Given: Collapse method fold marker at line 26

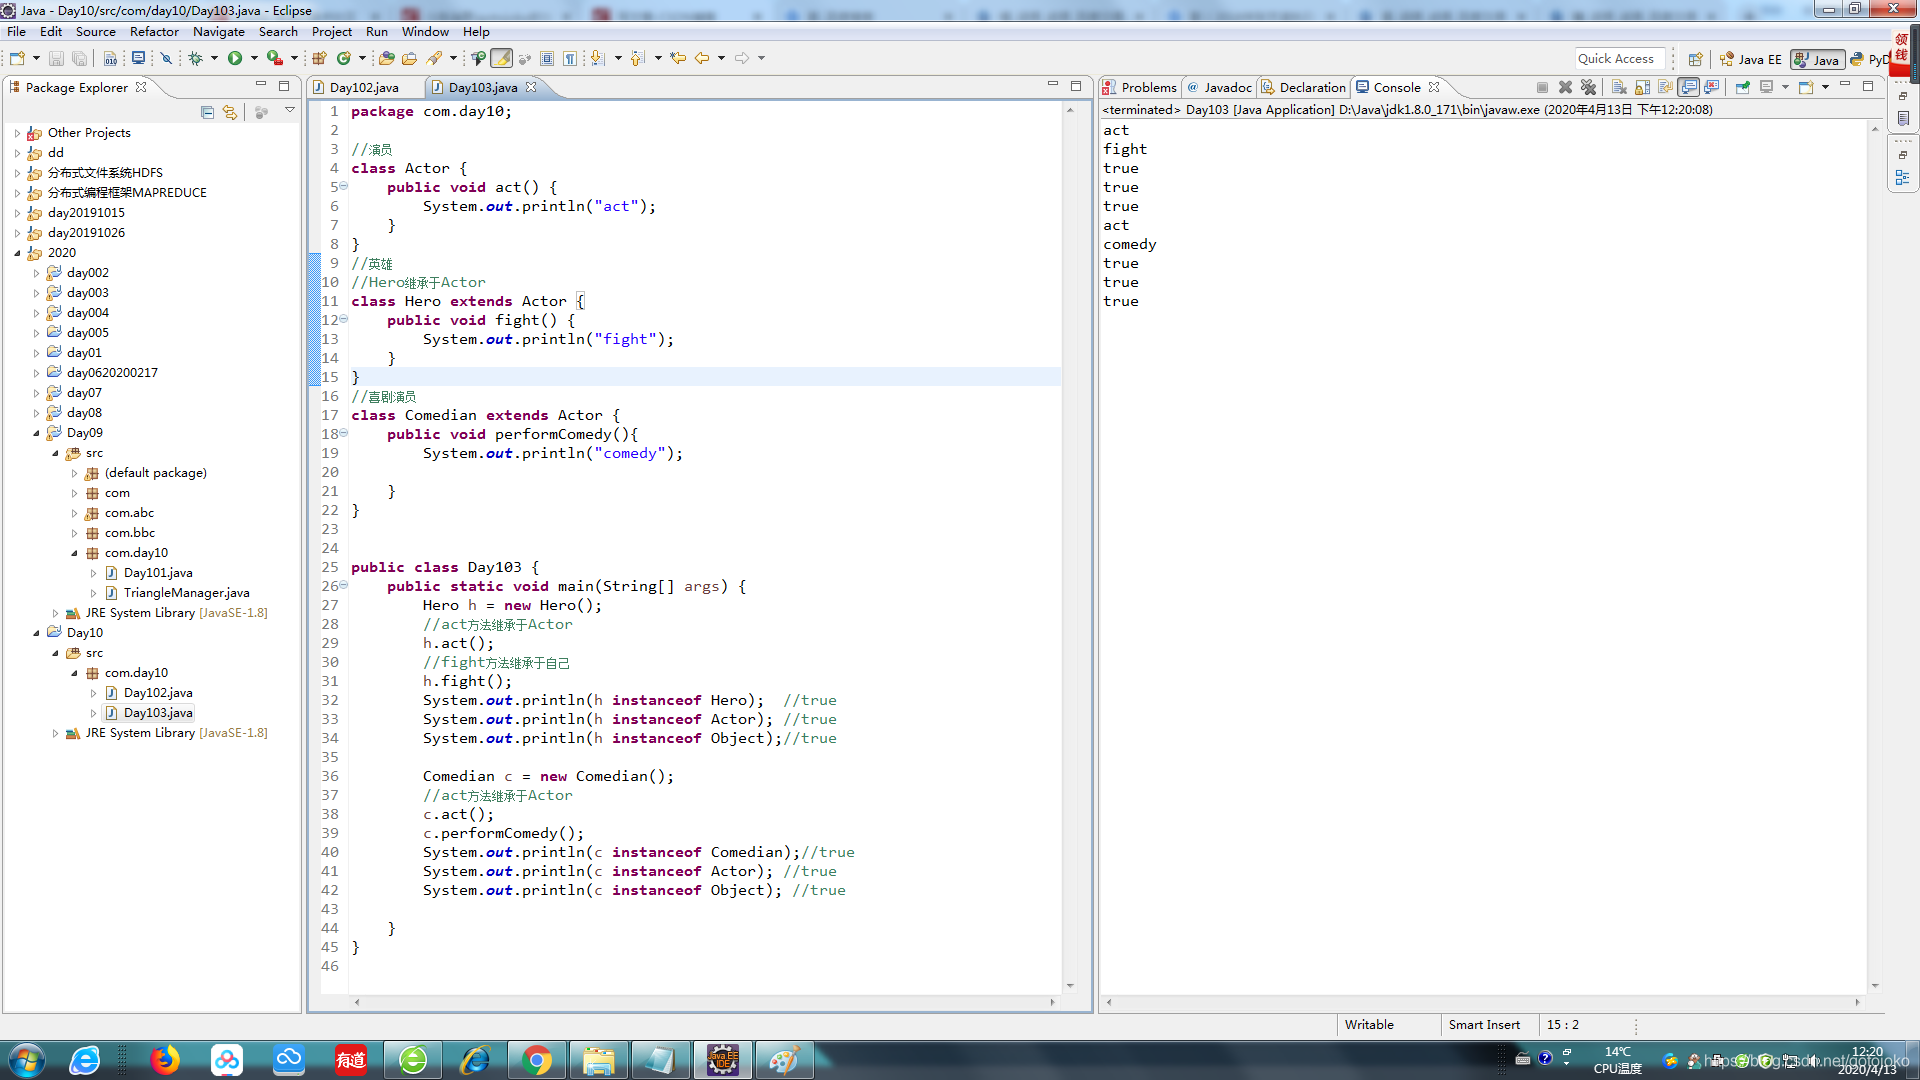Looking at the screenshot, I should [x=343, y=586].
